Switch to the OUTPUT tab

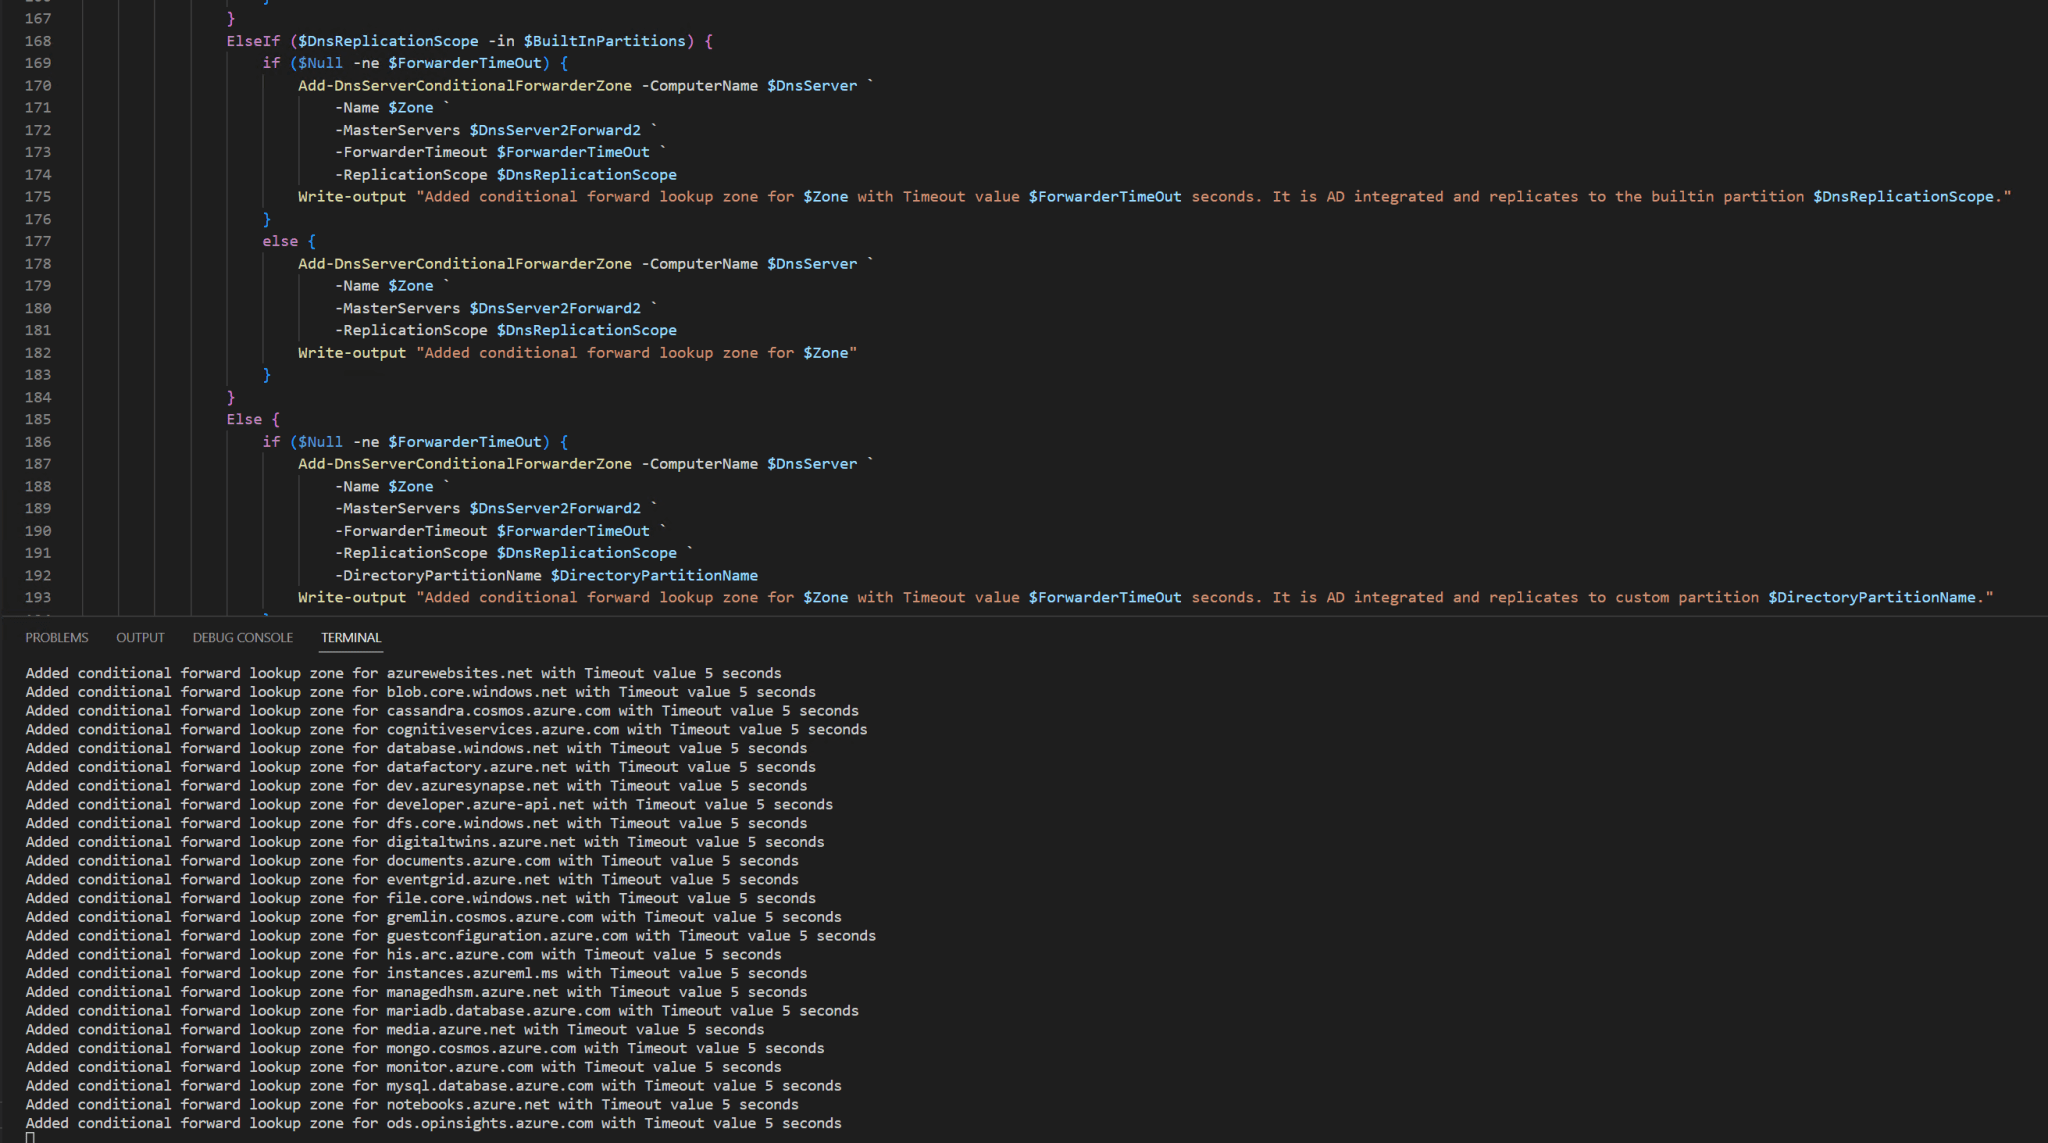click(140, 637)
